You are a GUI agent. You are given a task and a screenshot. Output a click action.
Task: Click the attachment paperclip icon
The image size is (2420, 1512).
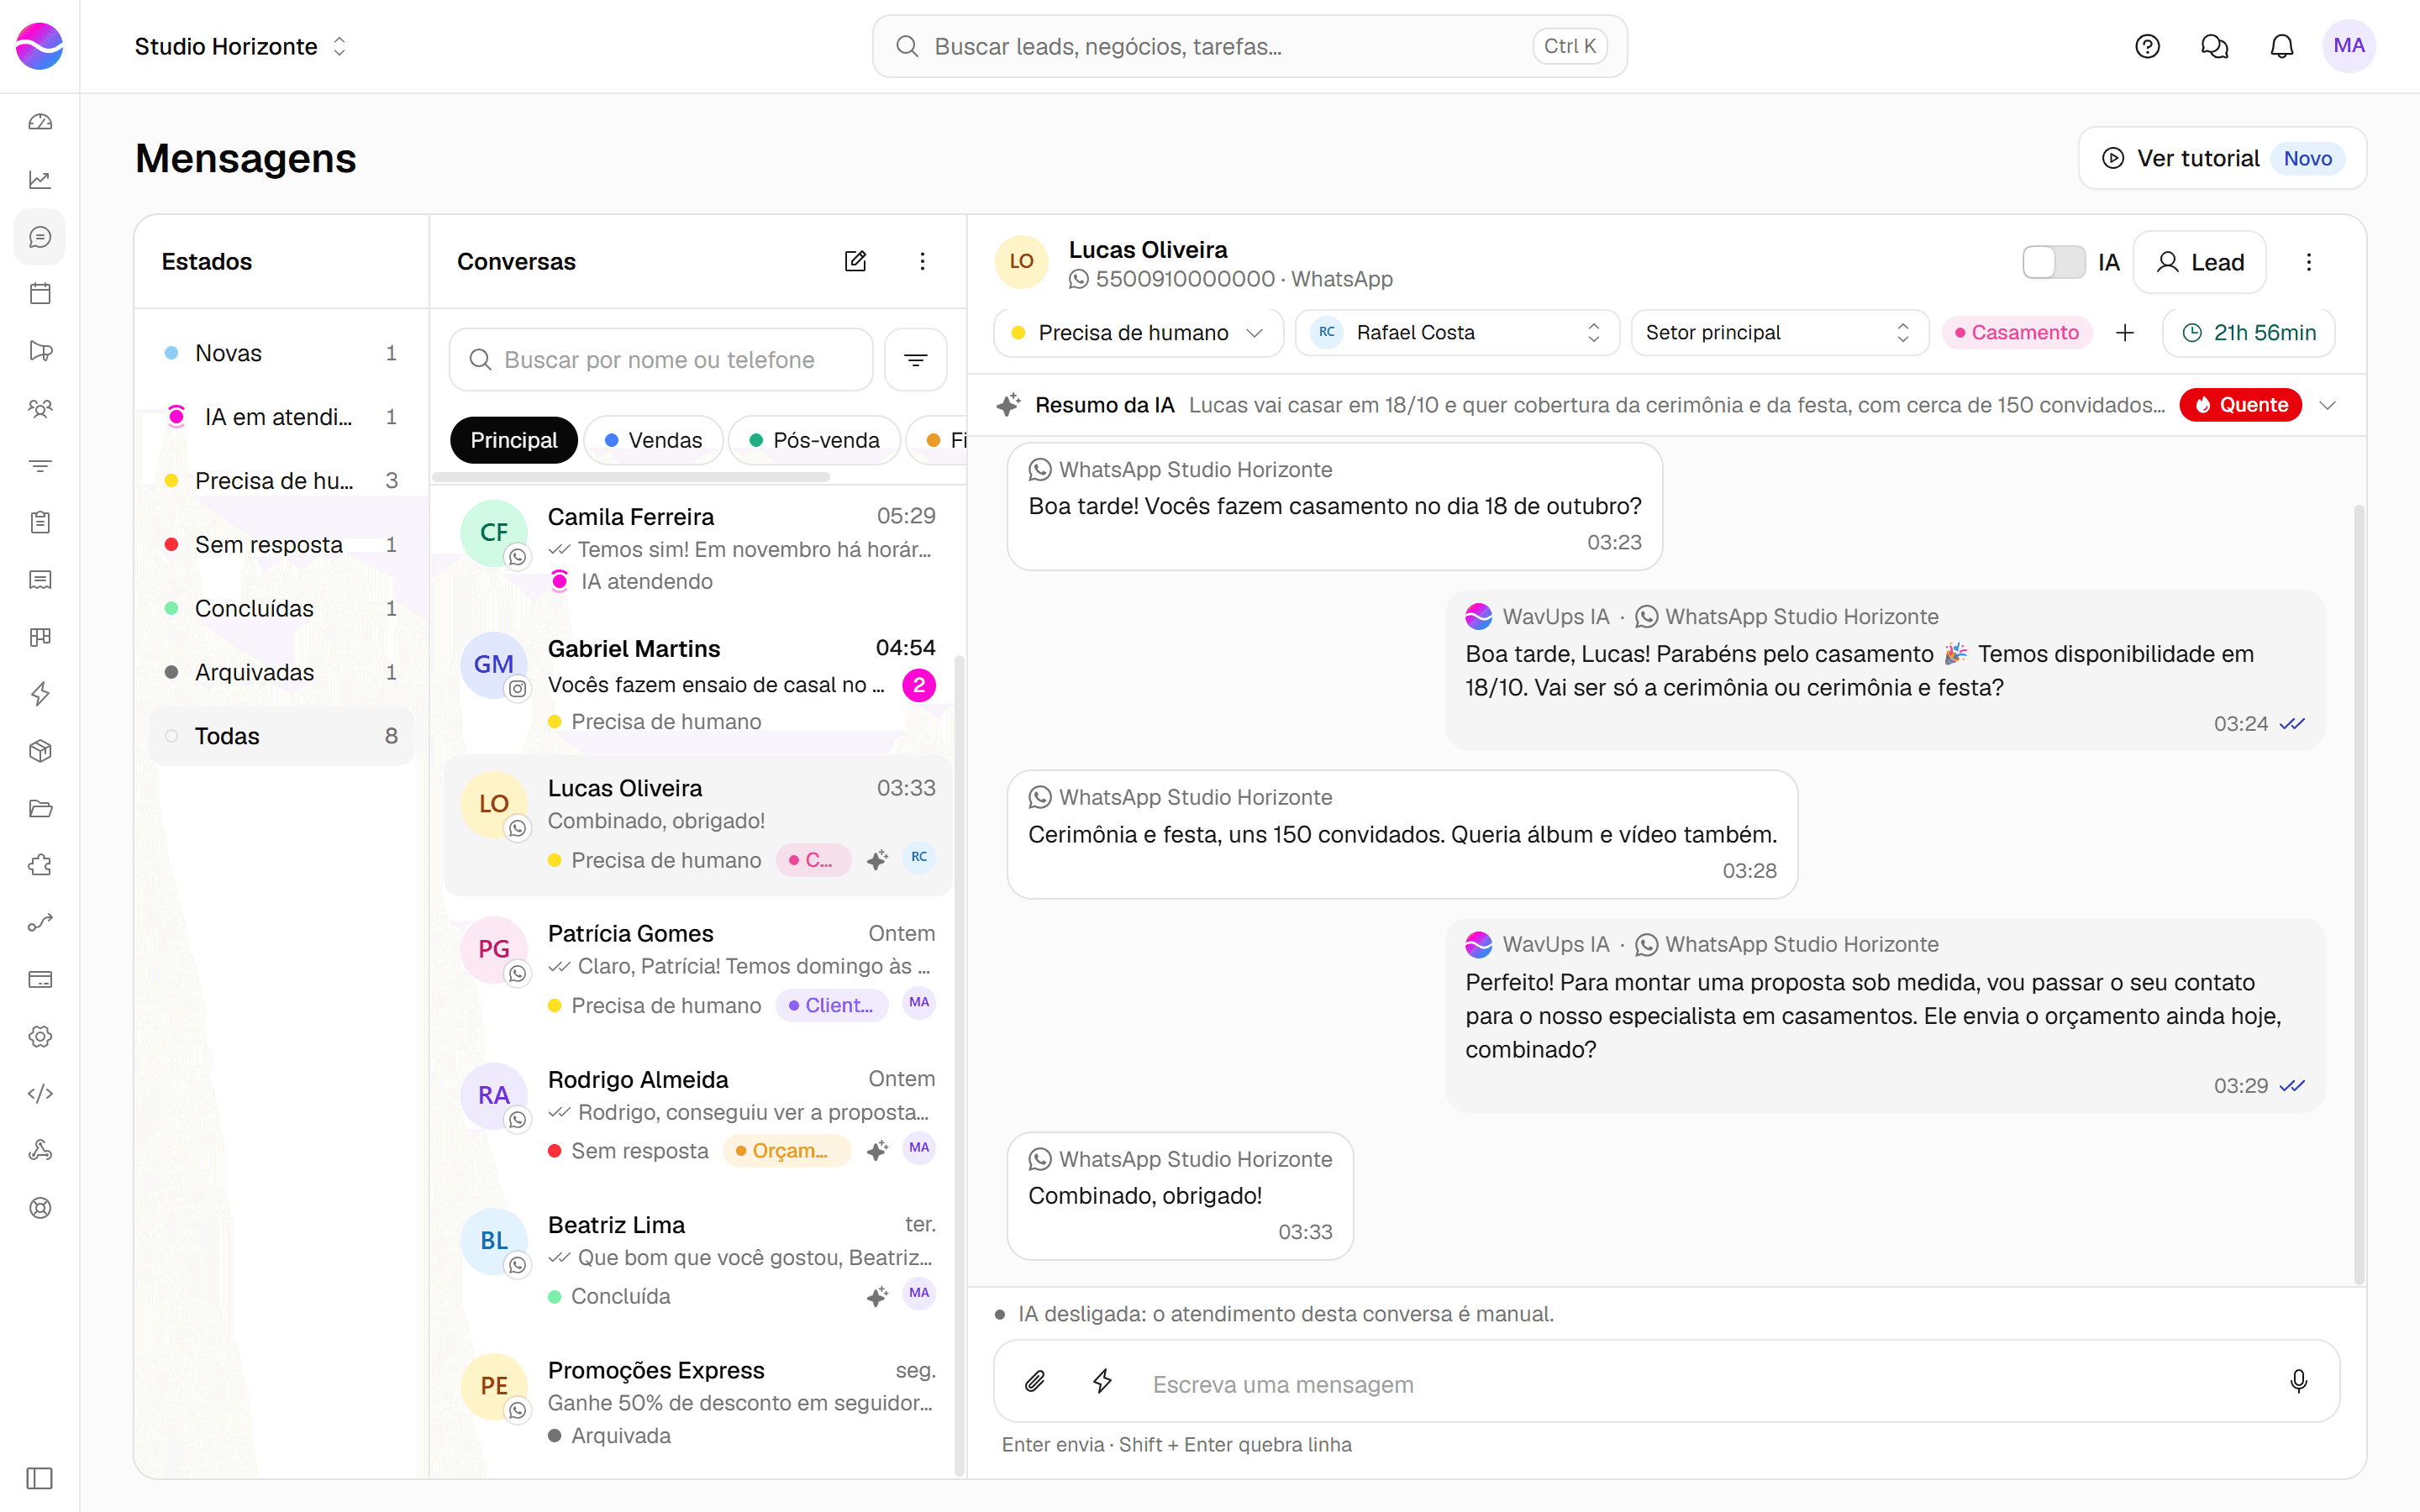coord(1035,1381)
